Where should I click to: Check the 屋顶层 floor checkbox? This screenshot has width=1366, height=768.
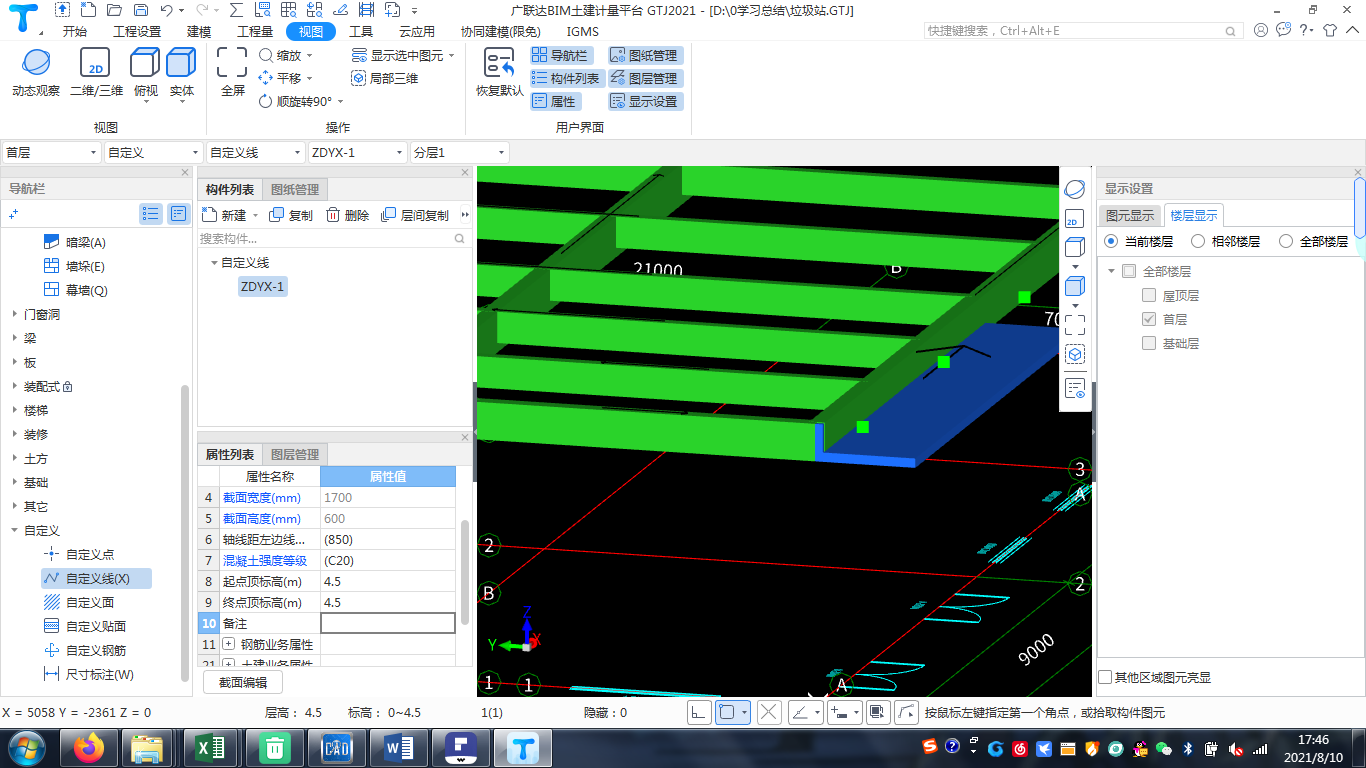[x=1149, y=295]
